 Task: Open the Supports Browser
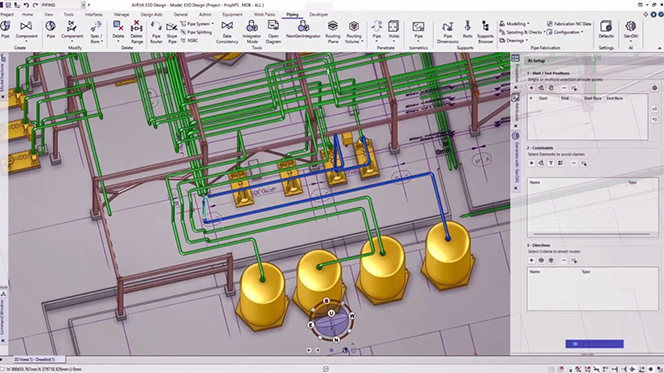[485, 32]
